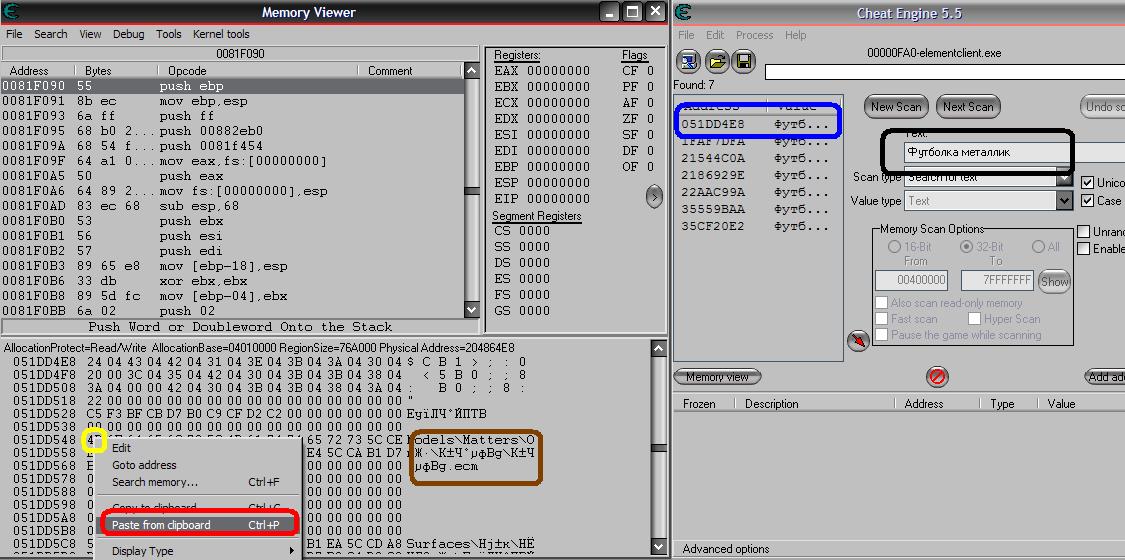Image resolution: width=1125 pixels, height=560 pixels.
Task: Check the Fast scan option
Action: tap(882, 318)
